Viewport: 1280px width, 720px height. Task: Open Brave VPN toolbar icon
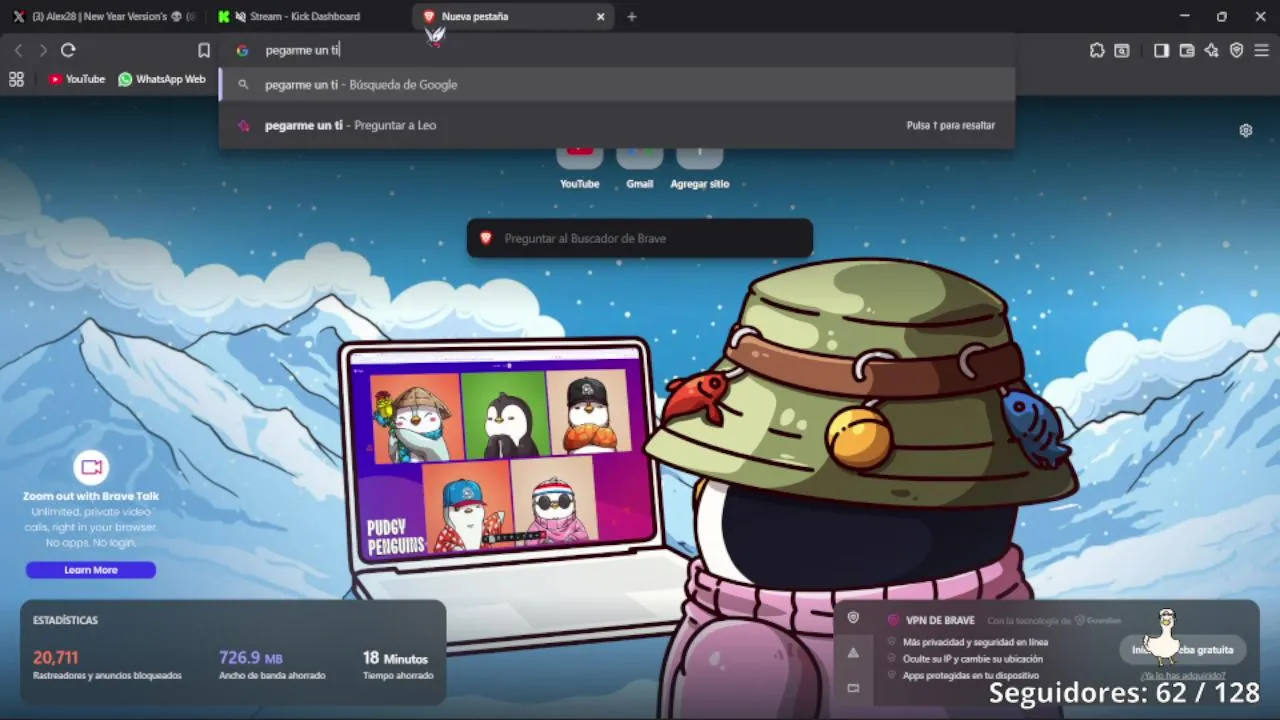point(1237,50)
